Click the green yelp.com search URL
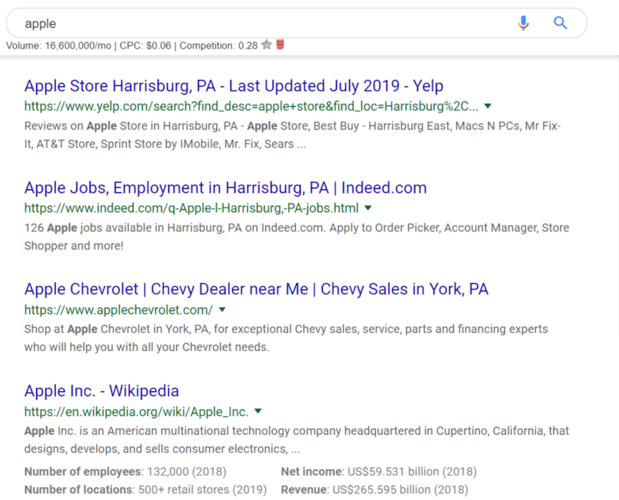The height and width of the screenshot is (500, 619). 251,106
